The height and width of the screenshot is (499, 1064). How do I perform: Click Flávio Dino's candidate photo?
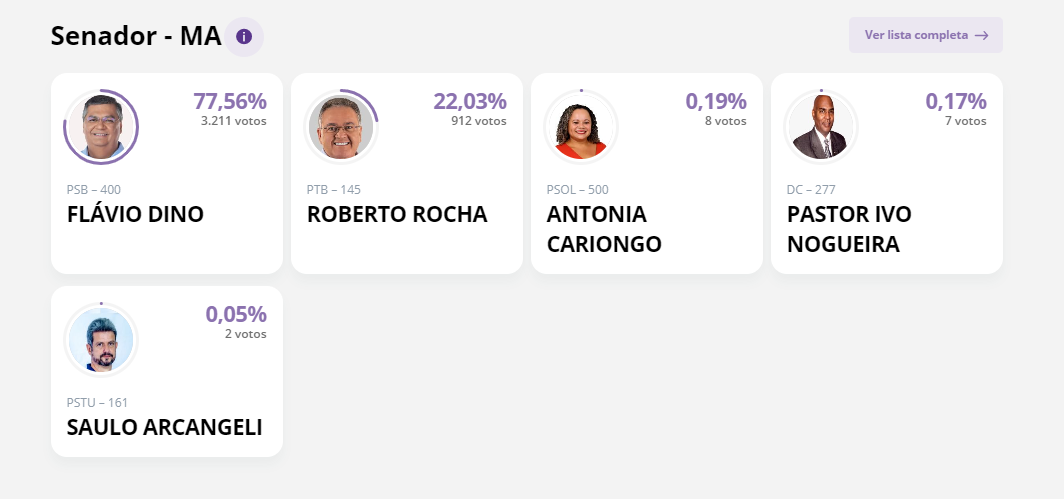(x=101, y=127)
